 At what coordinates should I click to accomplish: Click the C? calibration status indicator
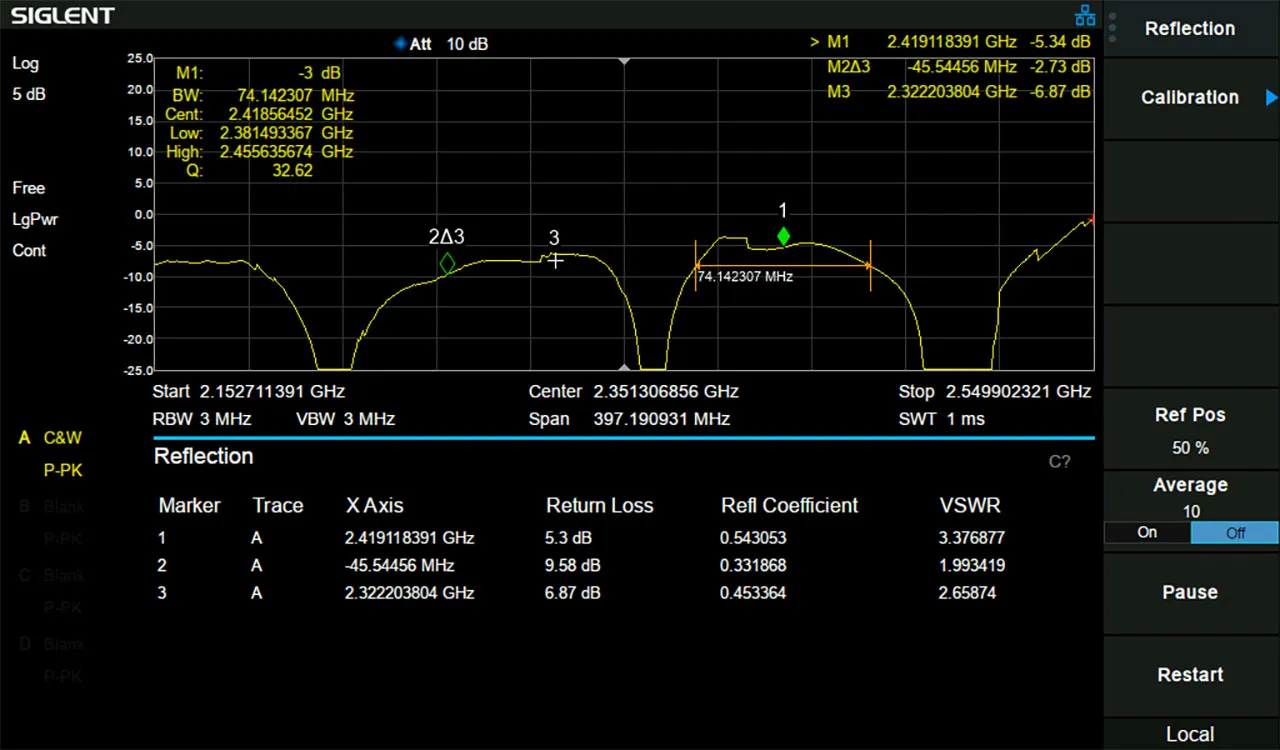pos(1059,462)
